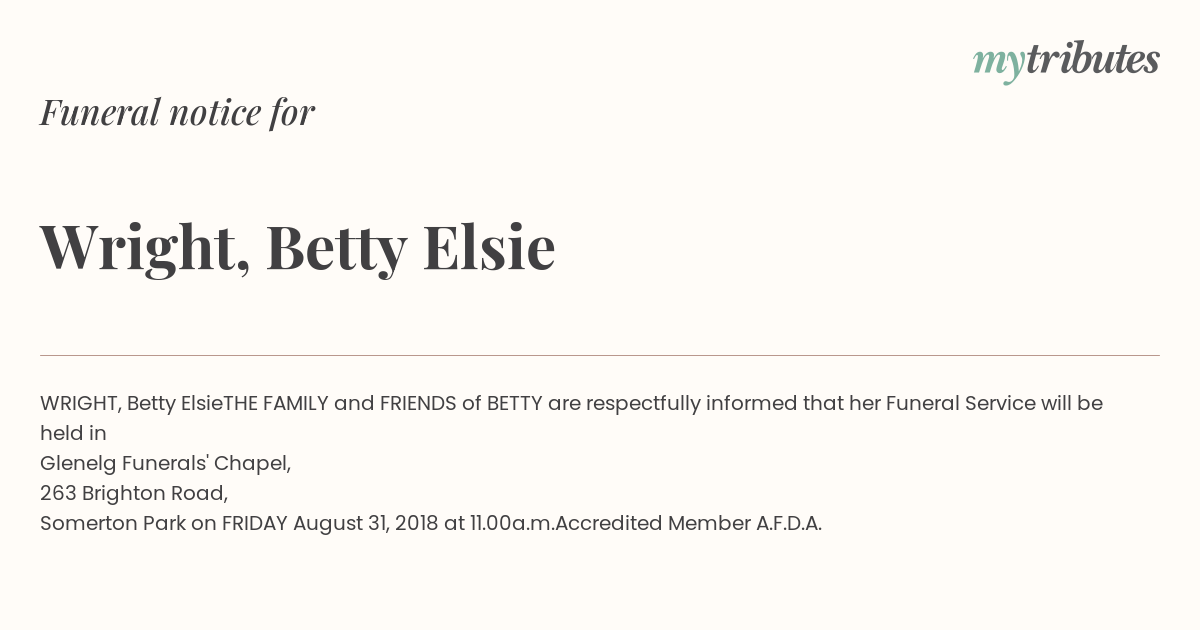Click "Glenelg Funerals' Chapel," text line
The width and height of the screenshot is (1200, 630).
click(x=166, y=464)
